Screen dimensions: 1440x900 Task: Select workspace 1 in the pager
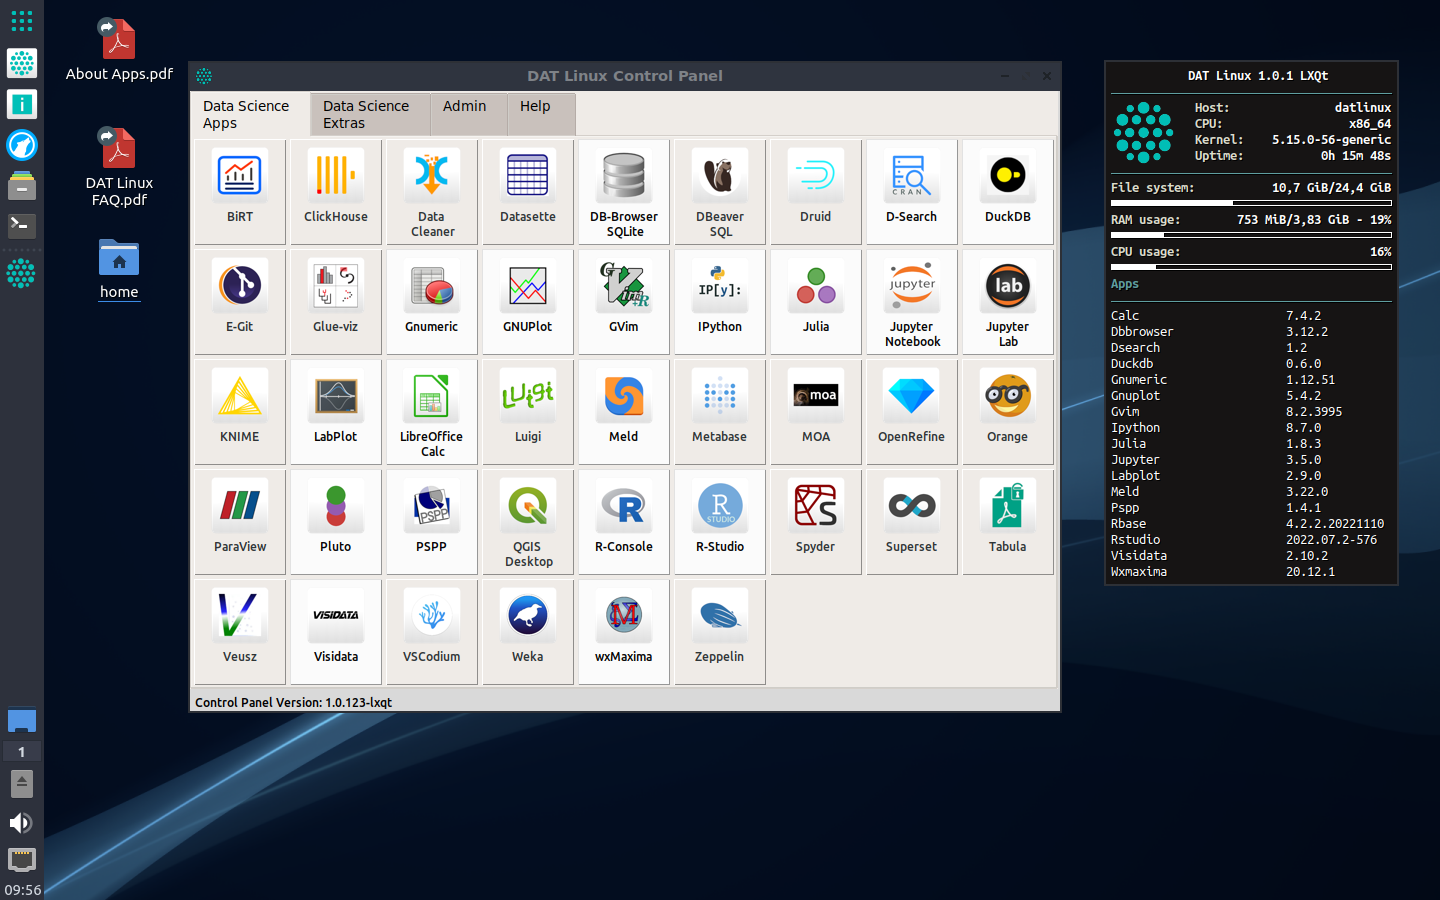click(x=21, y=751)
